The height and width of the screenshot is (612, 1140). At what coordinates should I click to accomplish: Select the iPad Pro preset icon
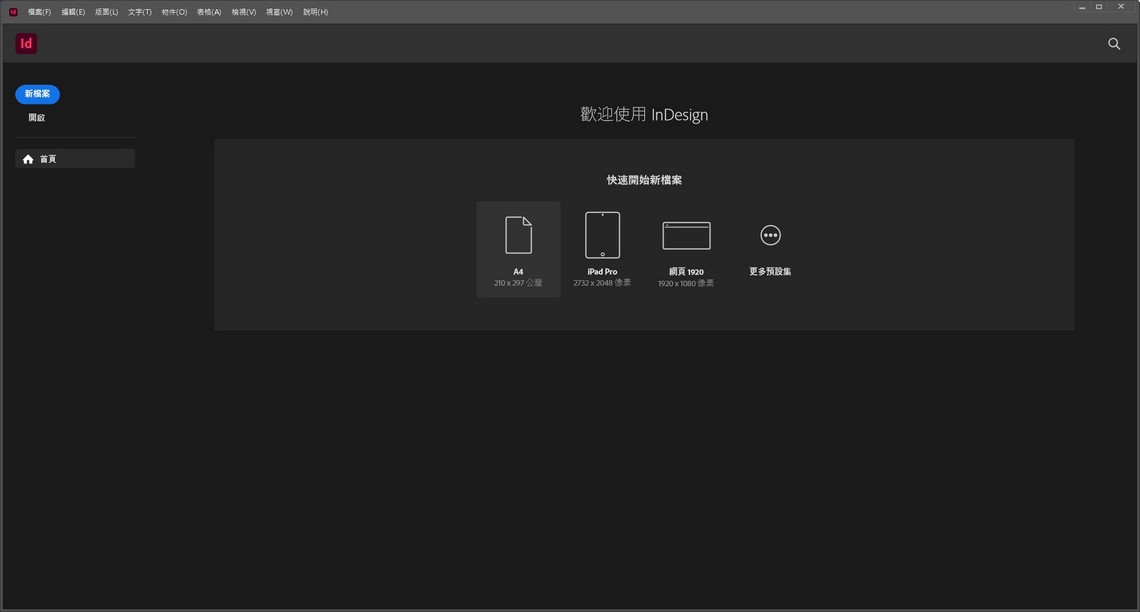(602, 234)
